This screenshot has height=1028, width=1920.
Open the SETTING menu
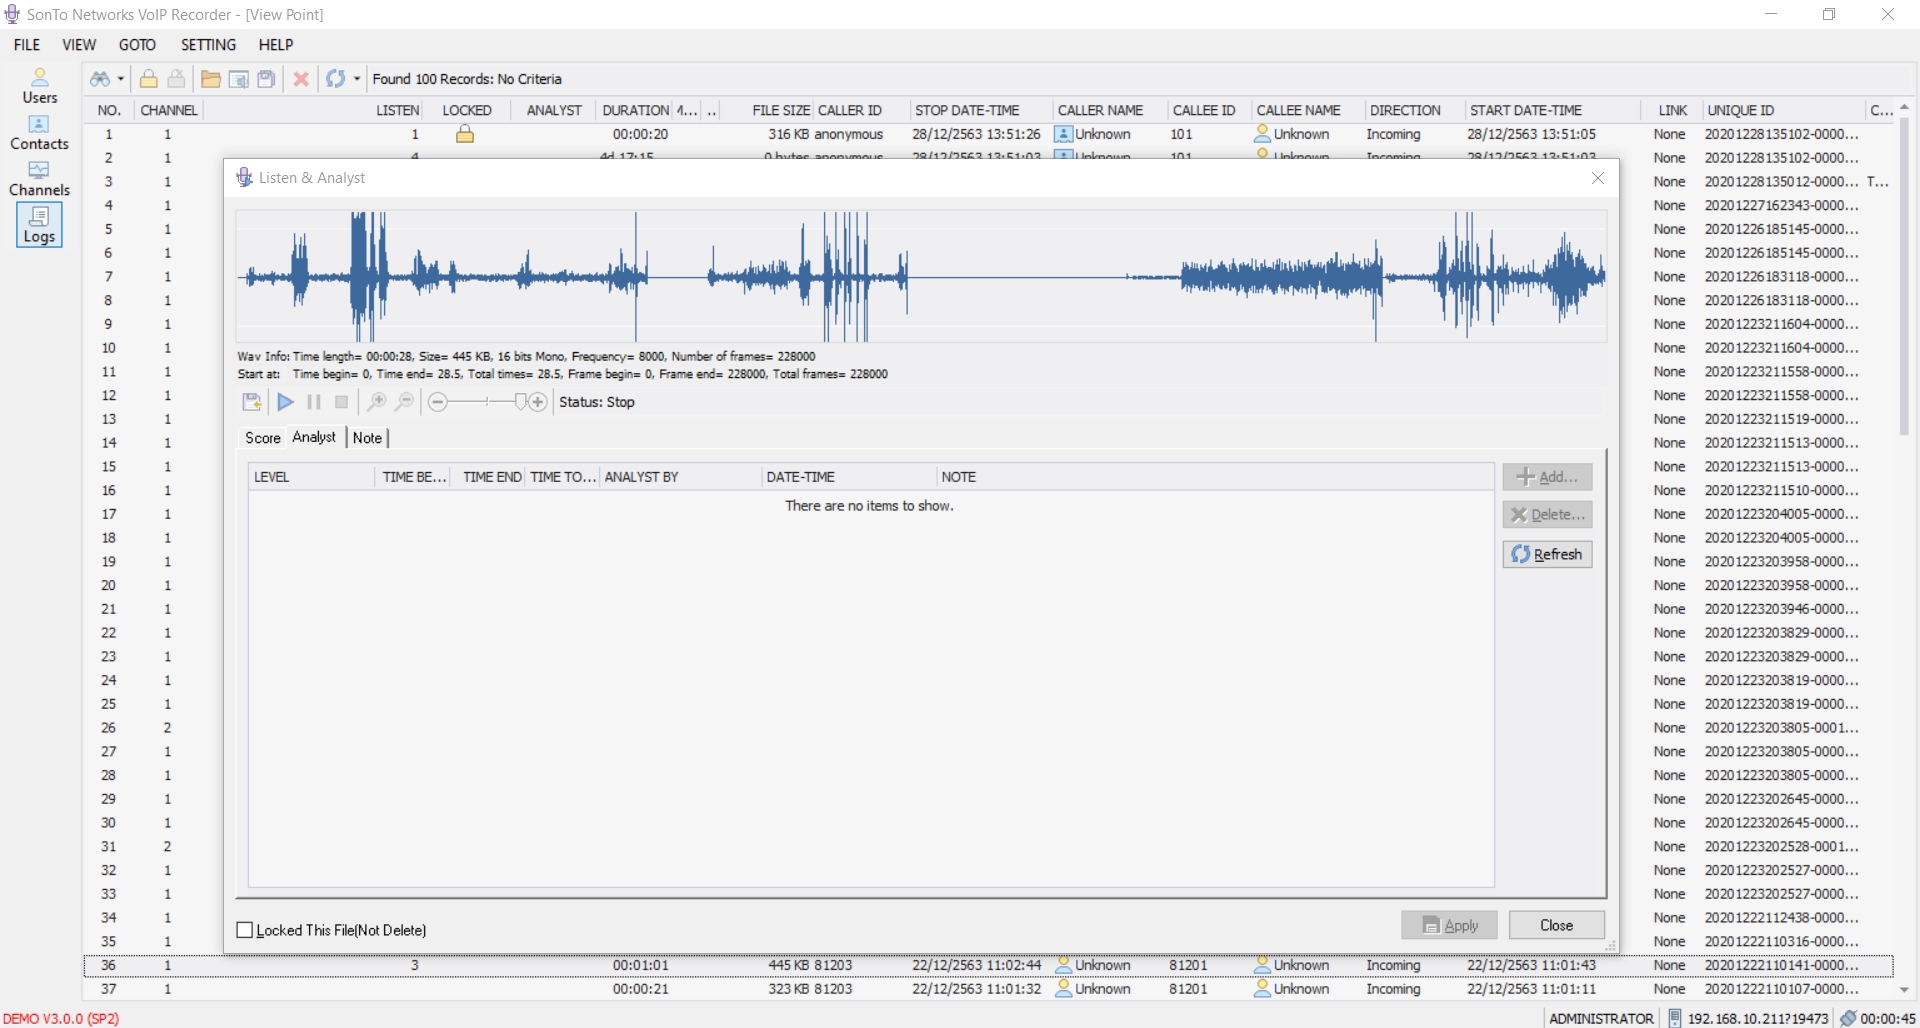click(x=208, y=45)
